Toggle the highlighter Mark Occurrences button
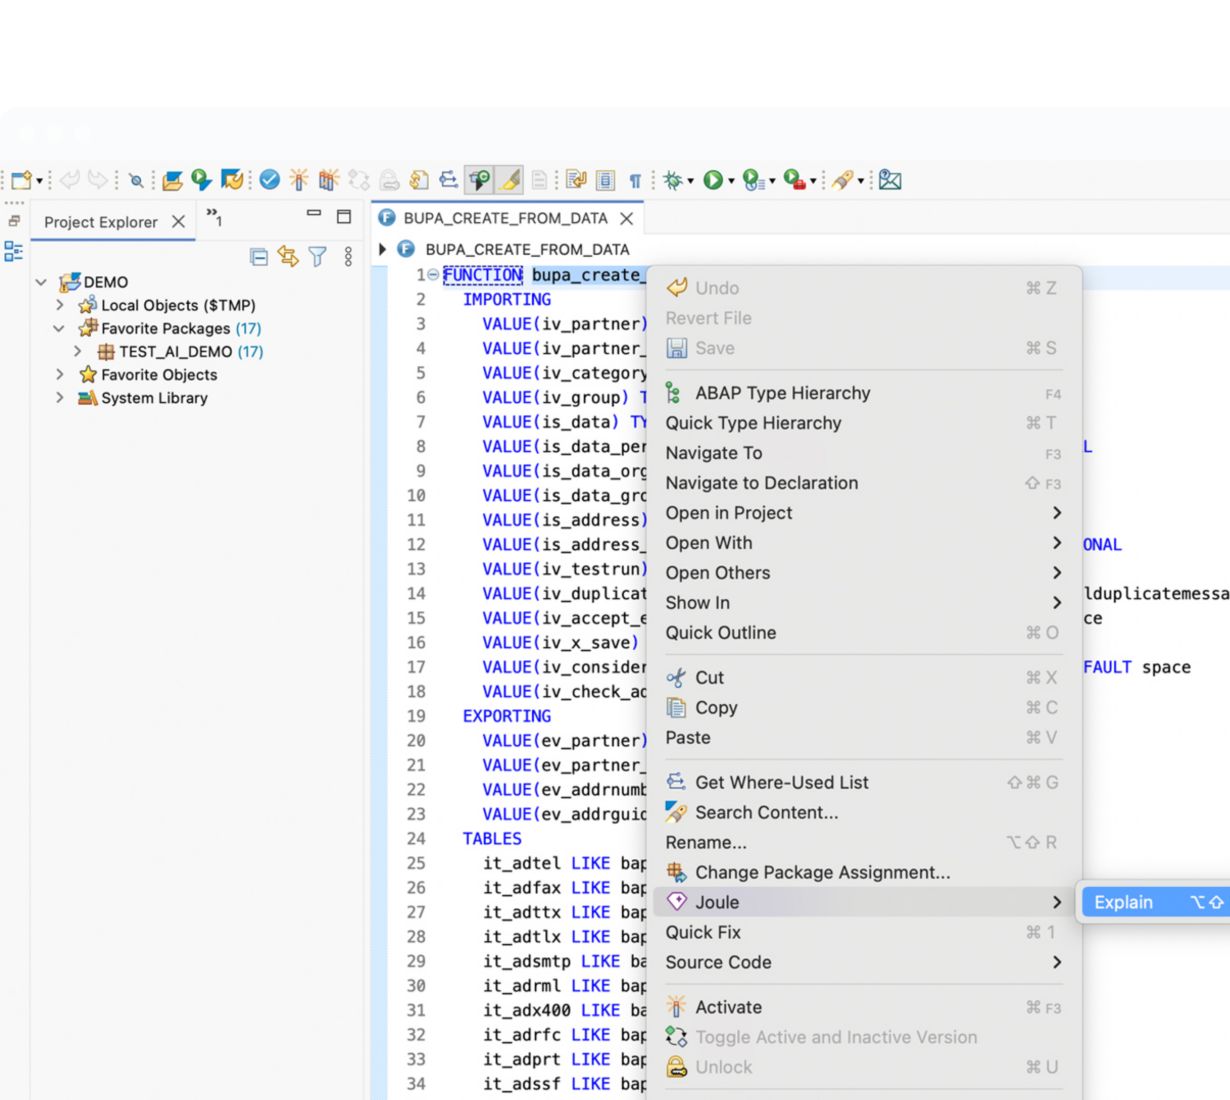 [x=510, y=180]
